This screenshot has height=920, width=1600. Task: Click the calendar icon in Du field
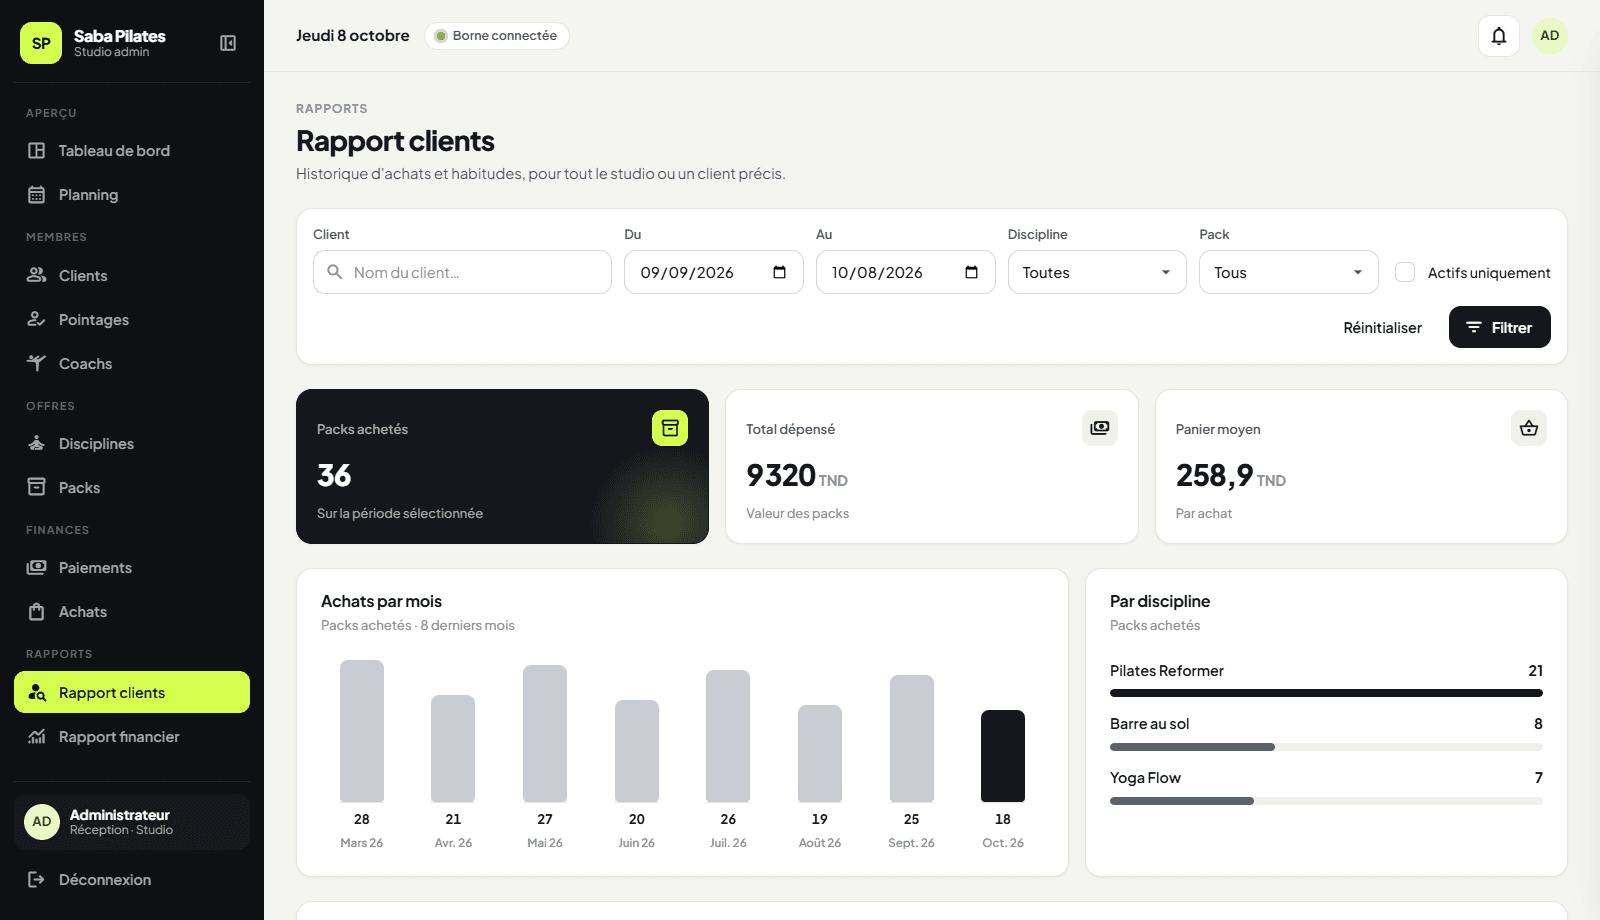[780, 272]
